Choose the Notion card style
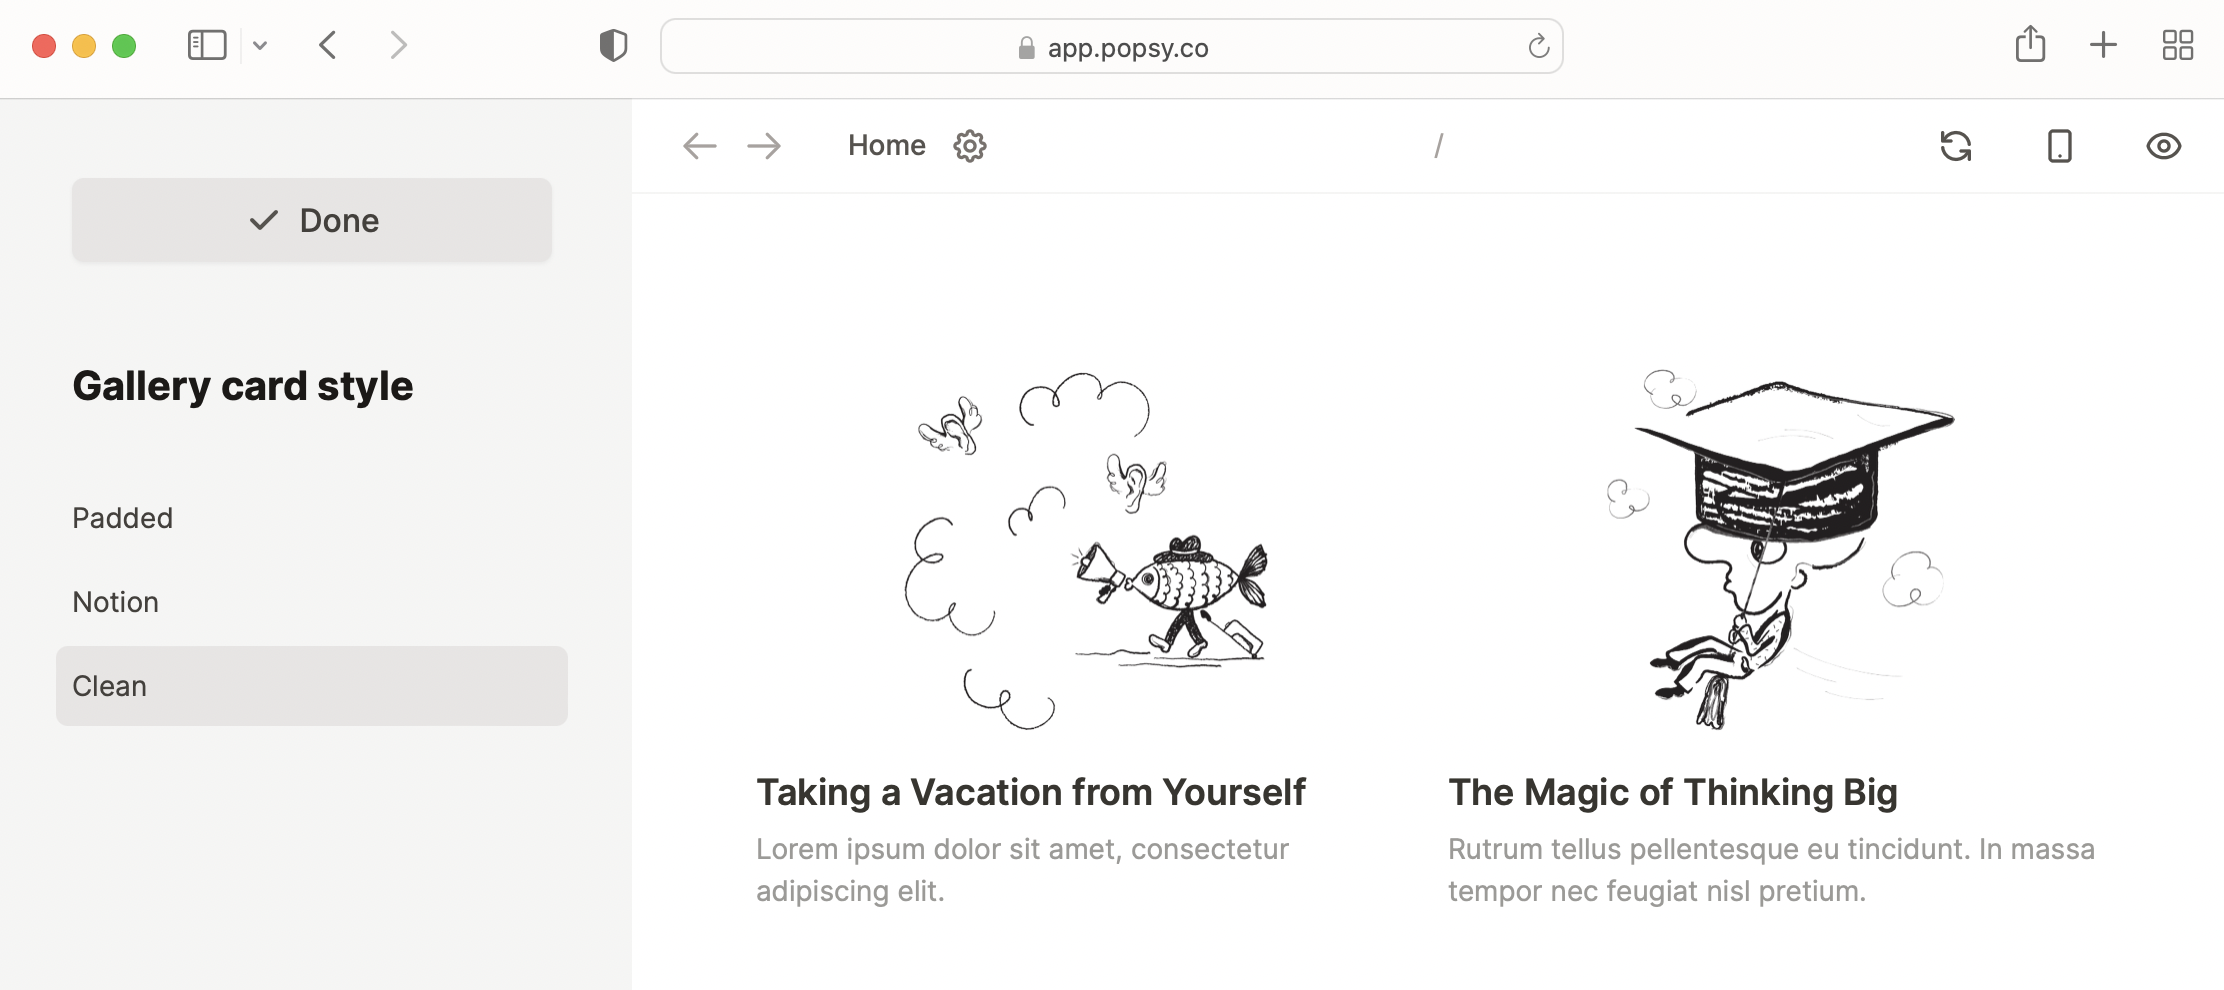The width and height of the screenshot is (2224, 990). point(116,602)
